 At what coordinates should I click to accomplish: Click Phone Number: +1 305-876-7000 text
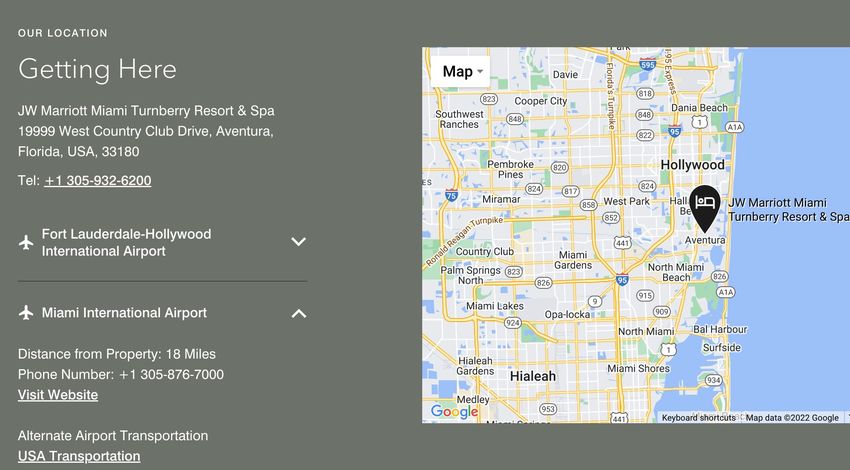(x=121, y=375)
